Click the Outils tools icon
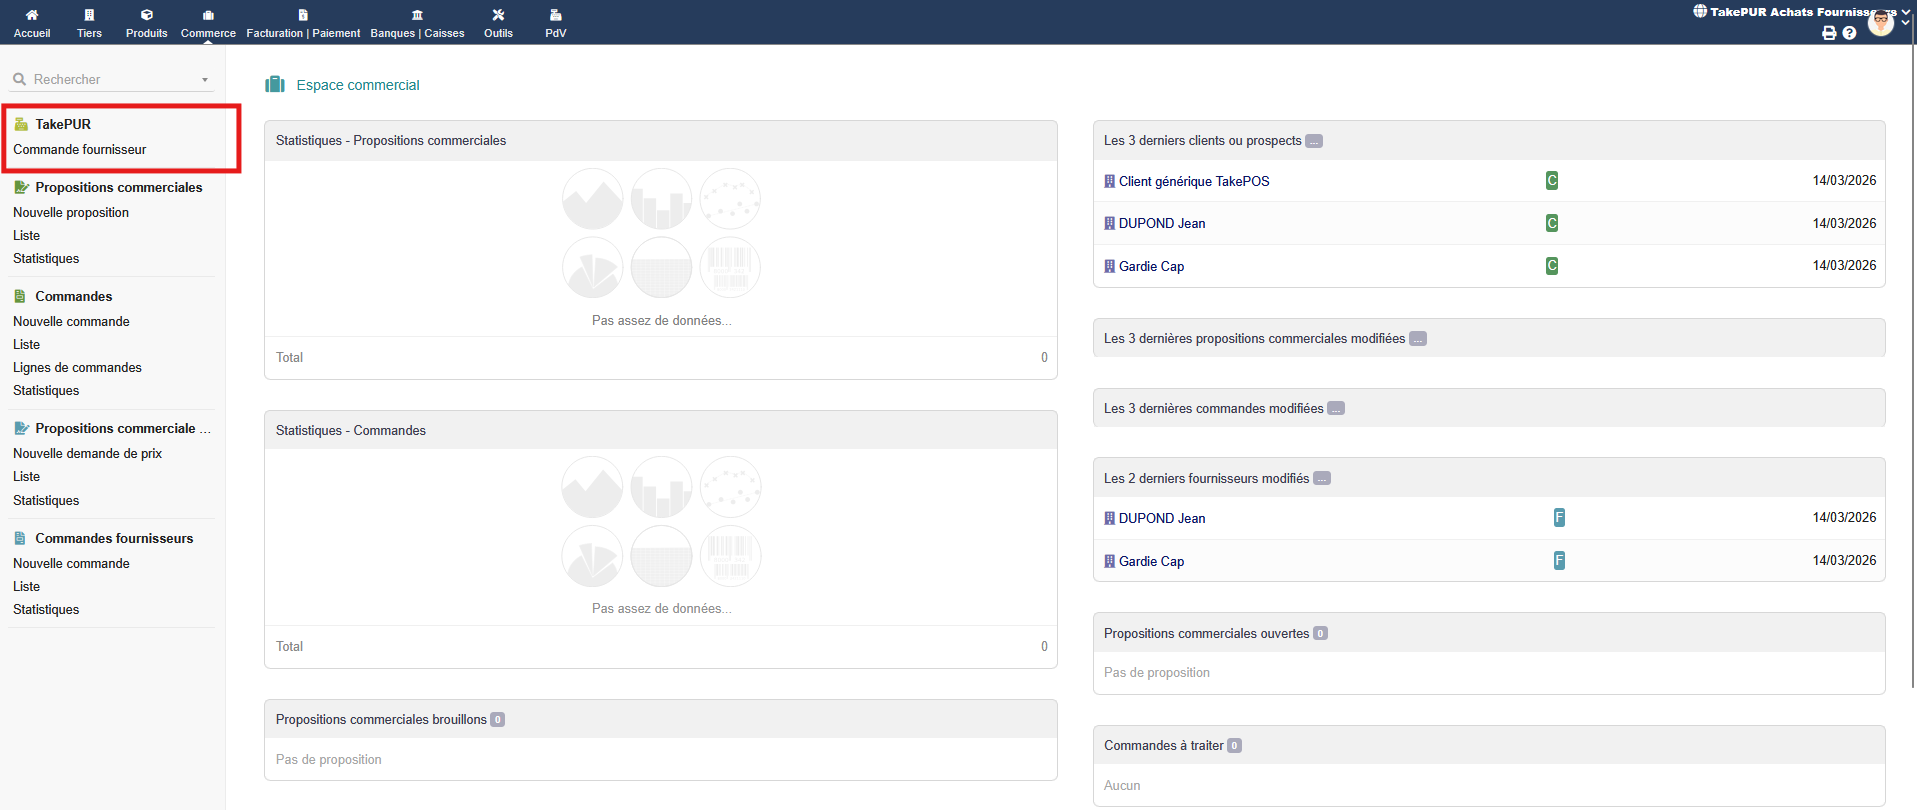1917x810 pixels. coord(498,15)
